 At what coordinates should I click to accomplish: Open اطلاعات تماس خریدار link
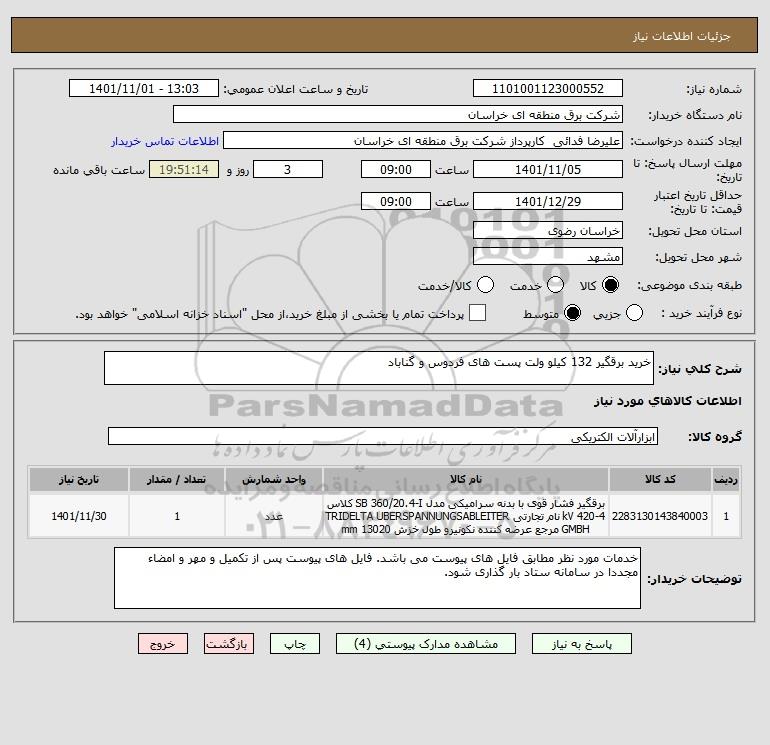coord(165,141)
